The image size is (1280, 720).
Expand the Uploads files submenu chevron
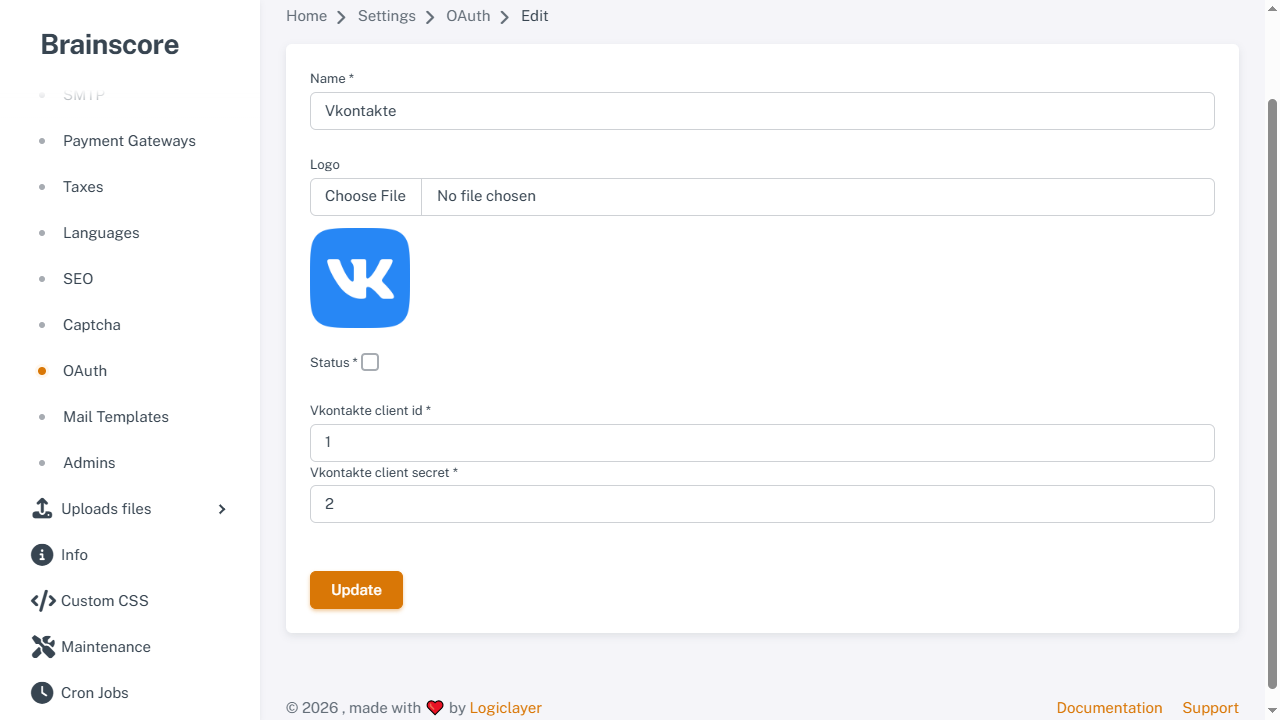(222, 509)
